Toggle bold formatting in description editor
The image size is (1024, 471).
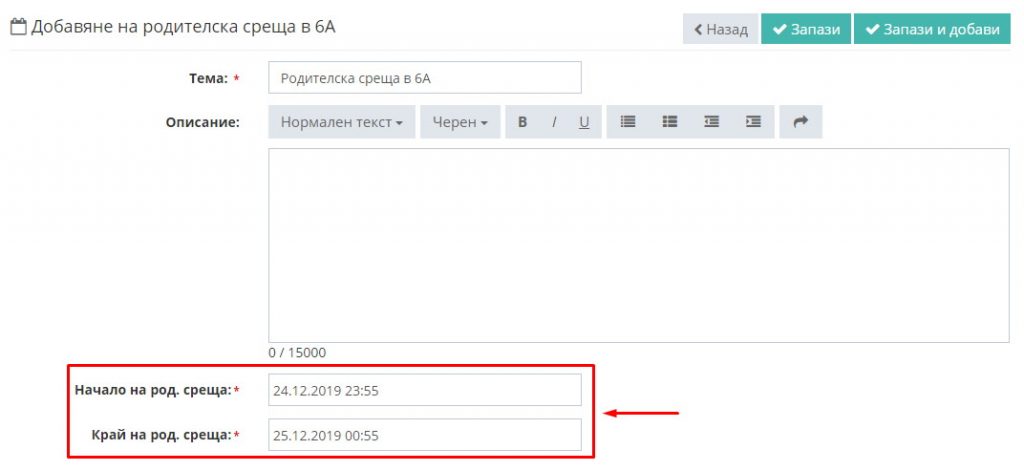click(x=522, y=122)
